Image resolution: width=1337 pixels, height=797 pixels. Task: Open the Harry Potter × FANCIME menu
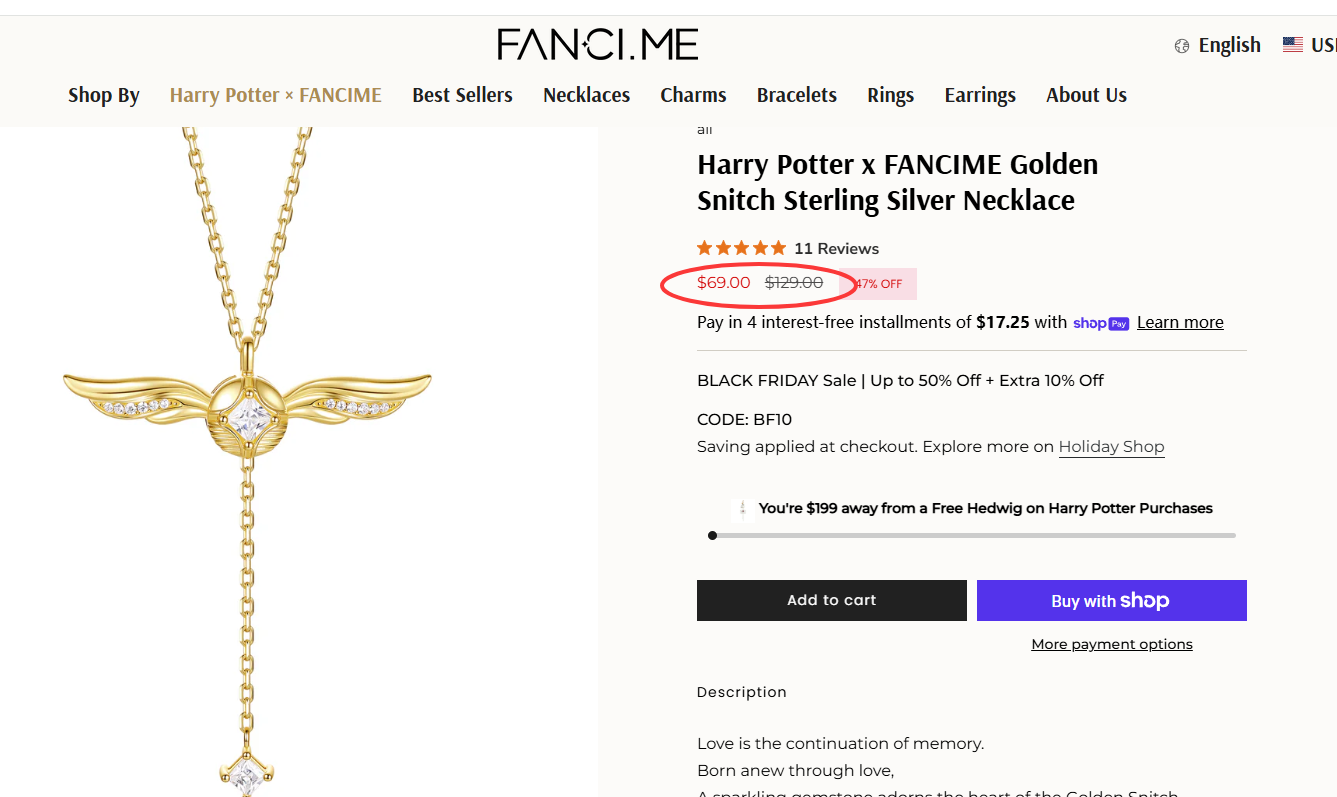pos(276,95)
